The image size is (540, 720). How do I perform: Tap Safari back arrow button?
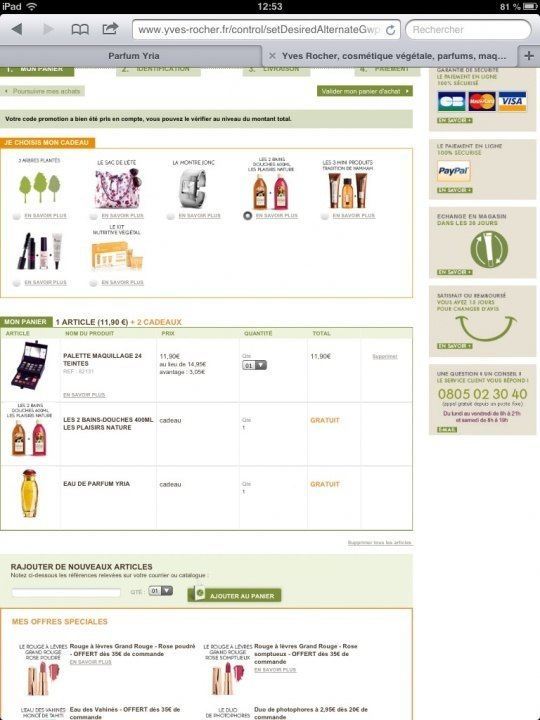tap(17, 29)
